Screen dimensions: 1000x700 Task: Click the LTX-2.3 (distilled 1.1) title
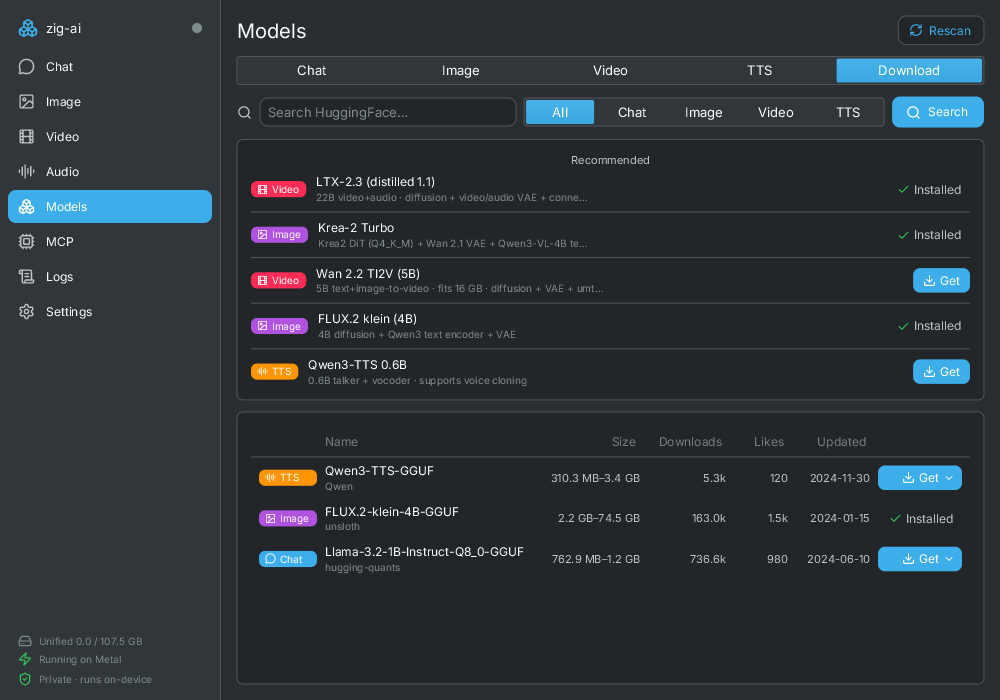(376, 182)
